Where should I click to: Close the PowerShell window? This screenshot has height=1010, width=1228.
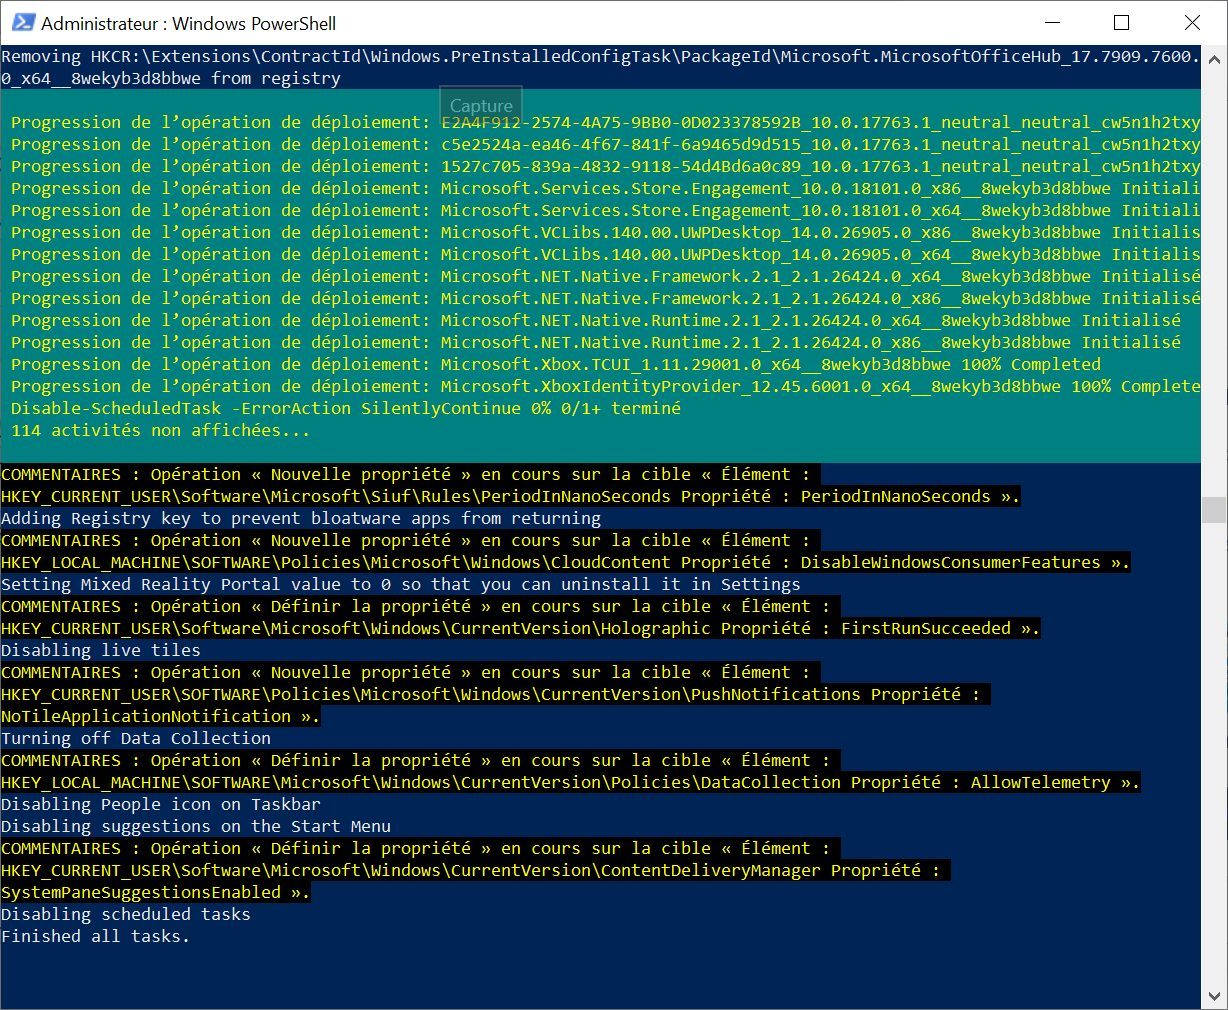pos(1192,23)
